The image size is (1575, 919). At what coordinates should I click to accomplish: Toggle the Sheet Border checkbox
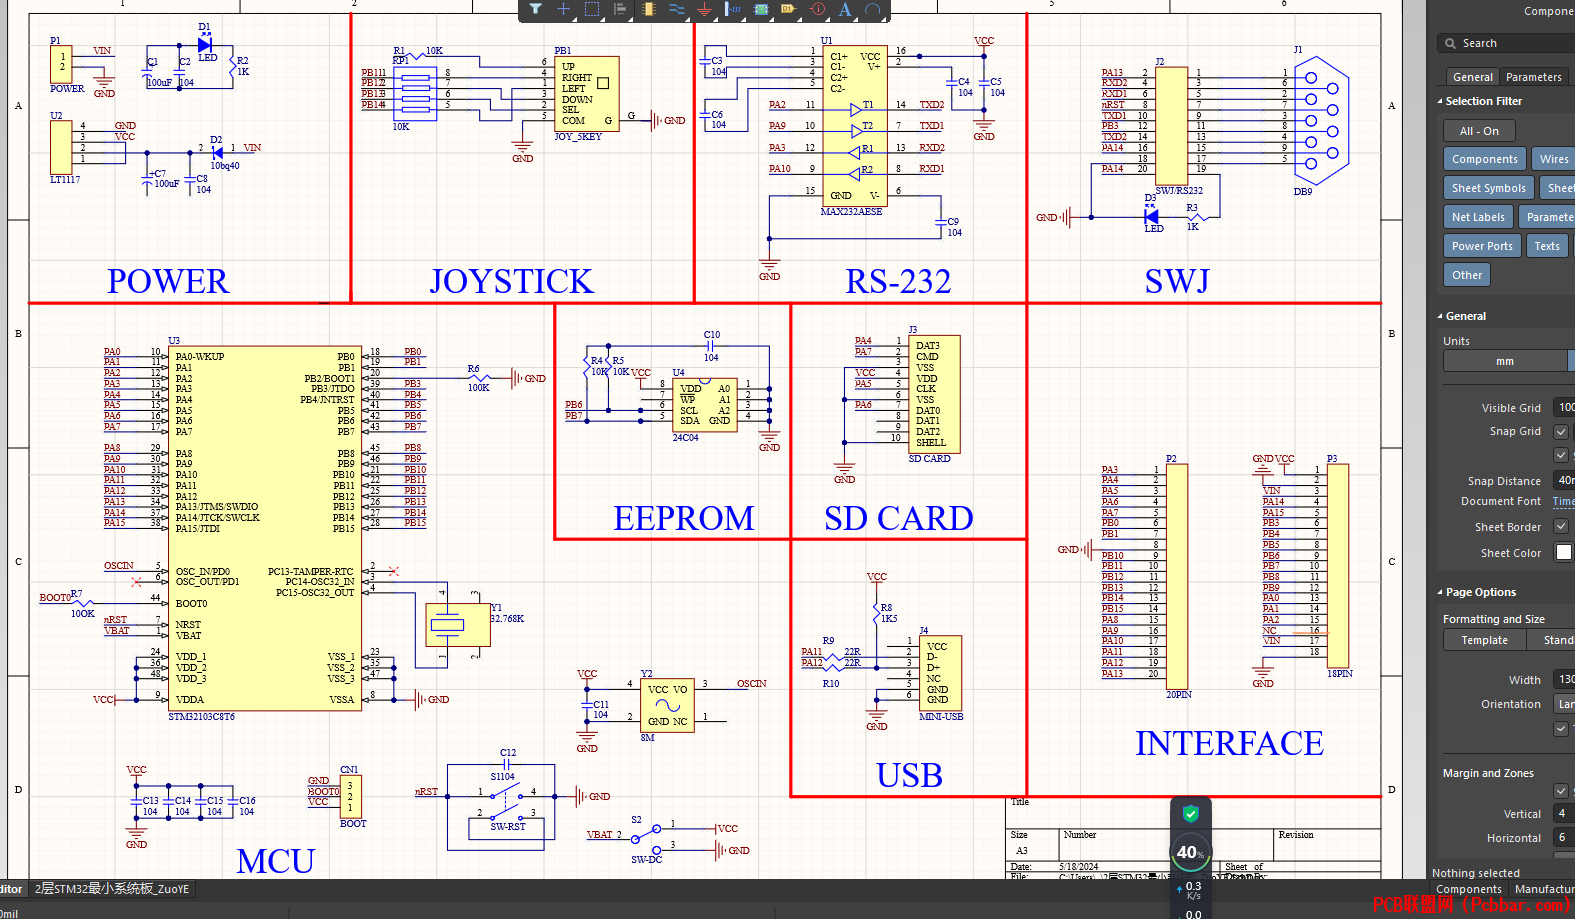point(1560,527)
